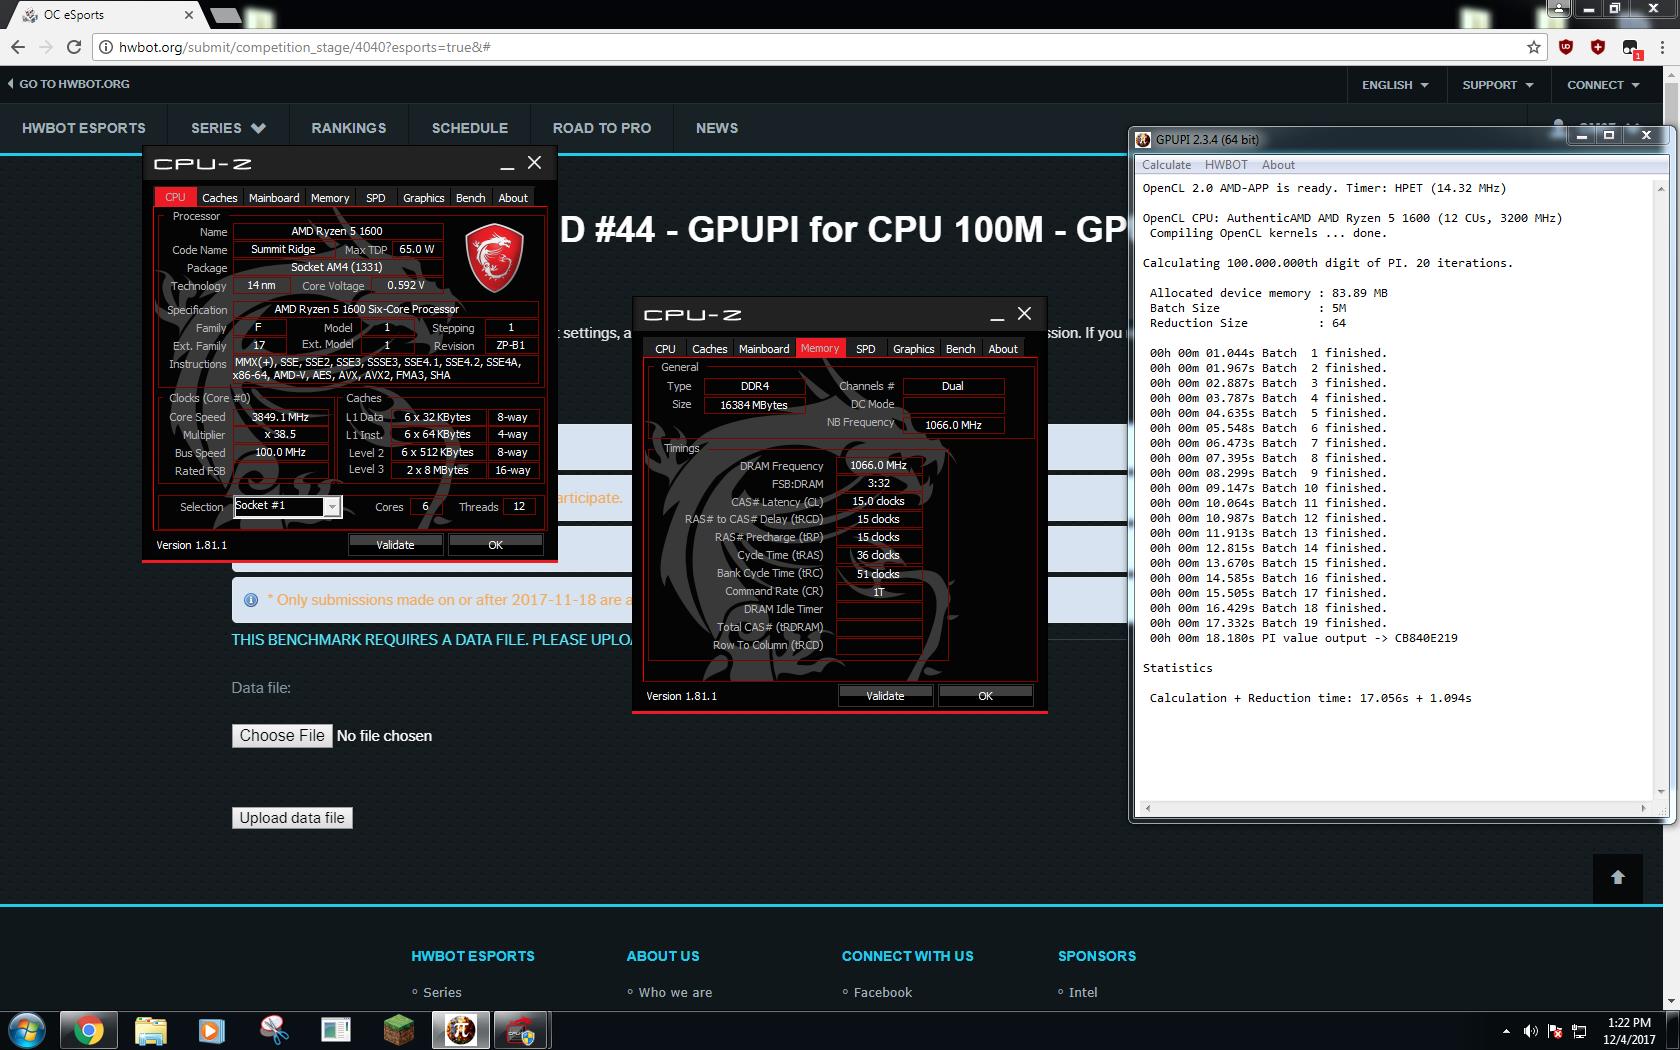Open the Snipping Tool taskbar icon
This screenshot has height=1050, width=1680.
pos(273,1030)
